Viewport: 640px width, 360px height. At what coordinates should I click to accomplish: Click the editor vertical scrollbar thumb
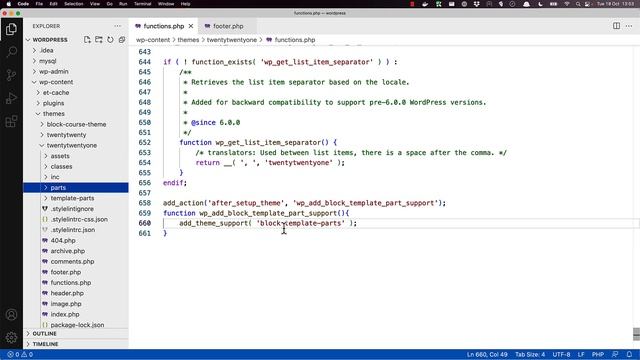tap(636, 334)
